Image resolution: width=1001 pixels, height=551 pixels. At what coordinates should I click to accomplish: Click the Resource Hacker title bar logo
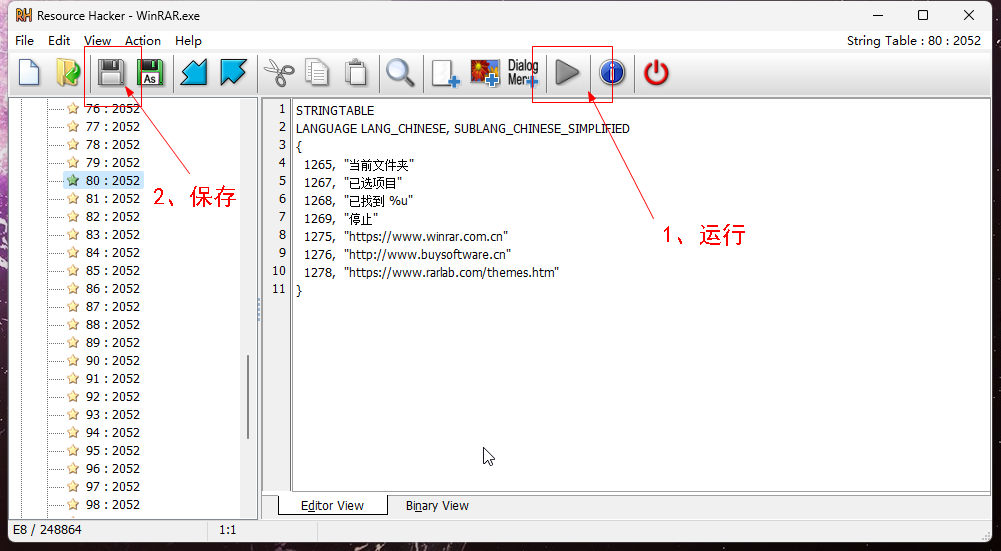pos(24,15)
